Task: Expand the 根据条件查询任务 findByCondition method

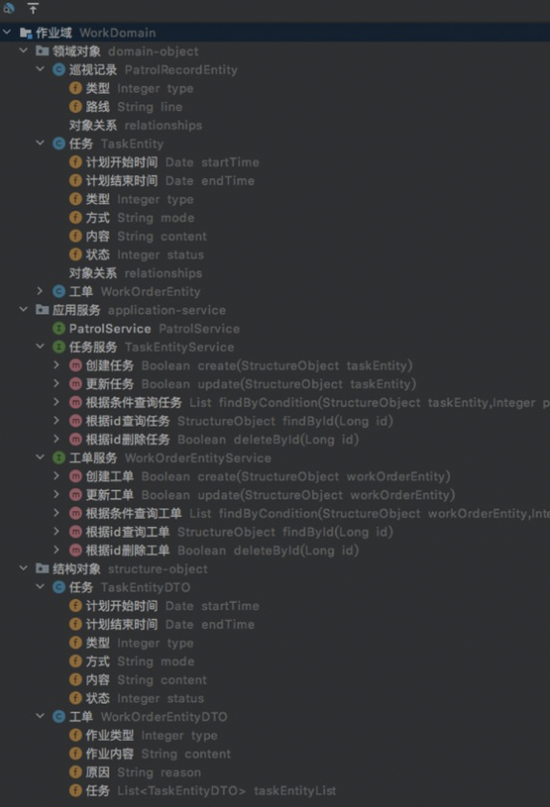Action: pyautogui.click(x=57, y=402)
